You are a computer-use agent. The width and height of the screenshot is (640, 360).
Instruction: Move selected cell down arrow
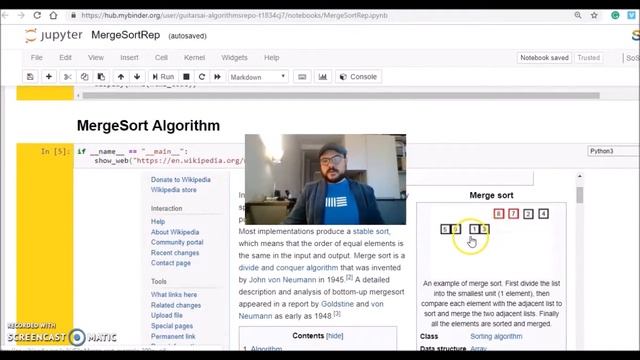tap(137, 77)
